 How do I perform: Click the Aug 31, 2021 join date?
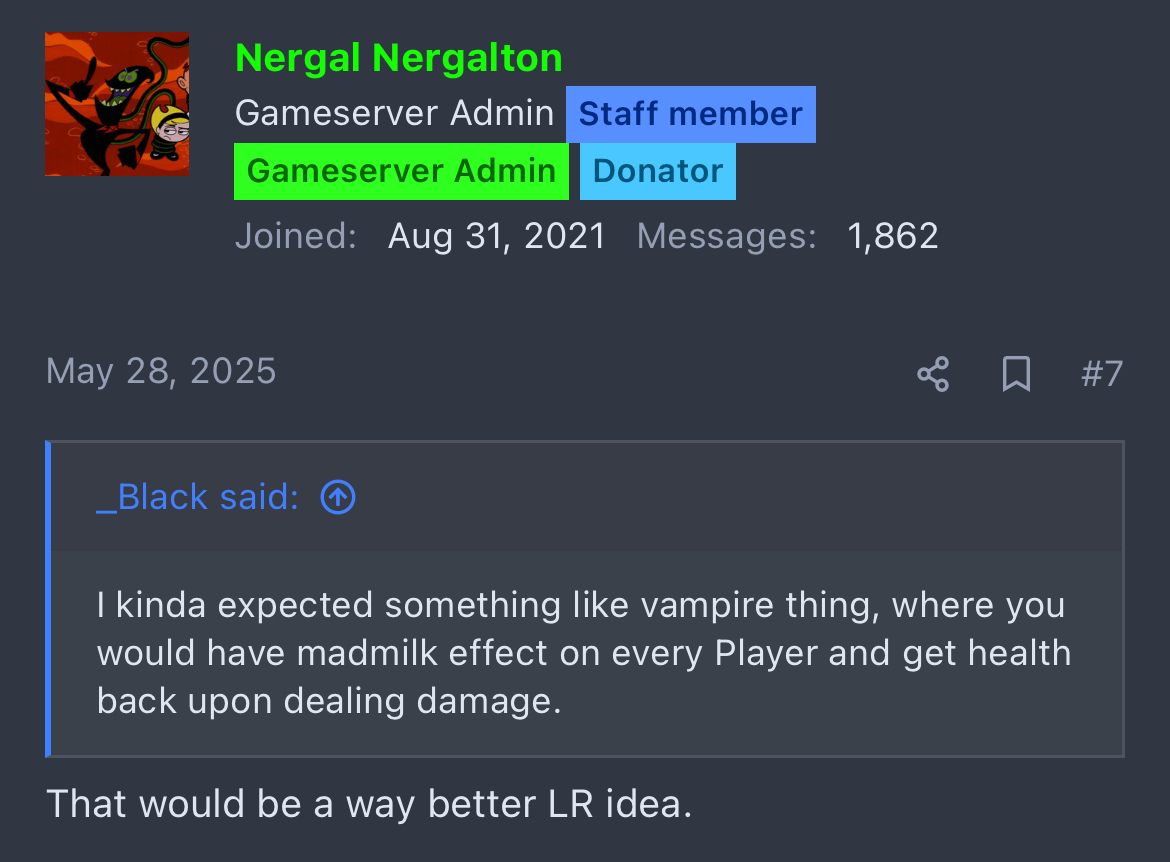(x=497, y=236)
